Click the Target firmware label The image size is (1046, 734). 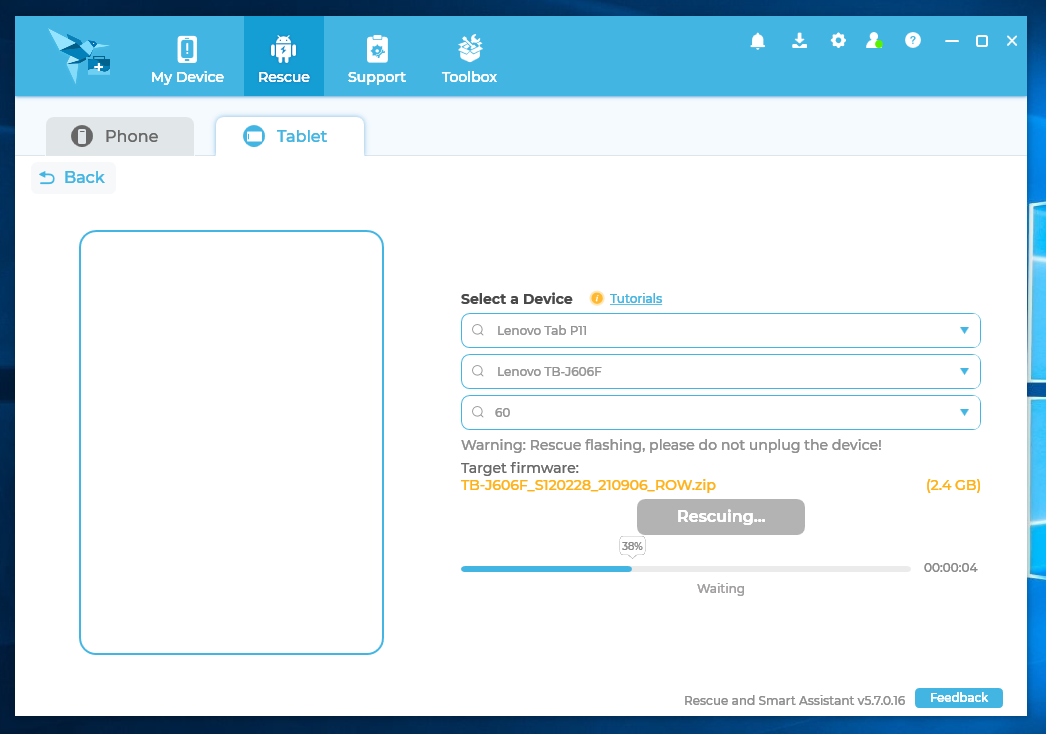point(520,468)
